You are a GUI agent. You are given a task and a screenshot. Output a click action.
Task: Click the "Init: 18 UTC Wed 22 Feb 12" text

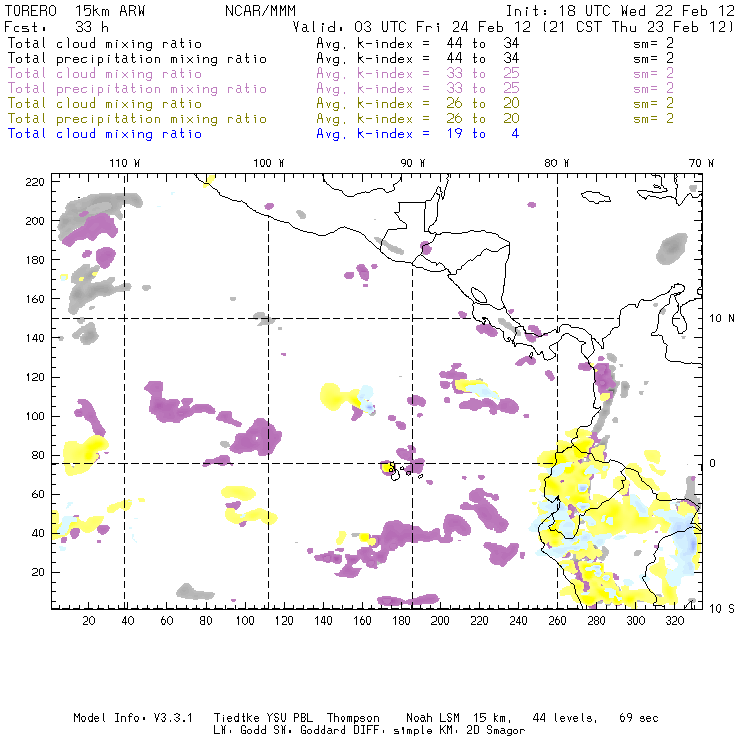pos(620,11)
